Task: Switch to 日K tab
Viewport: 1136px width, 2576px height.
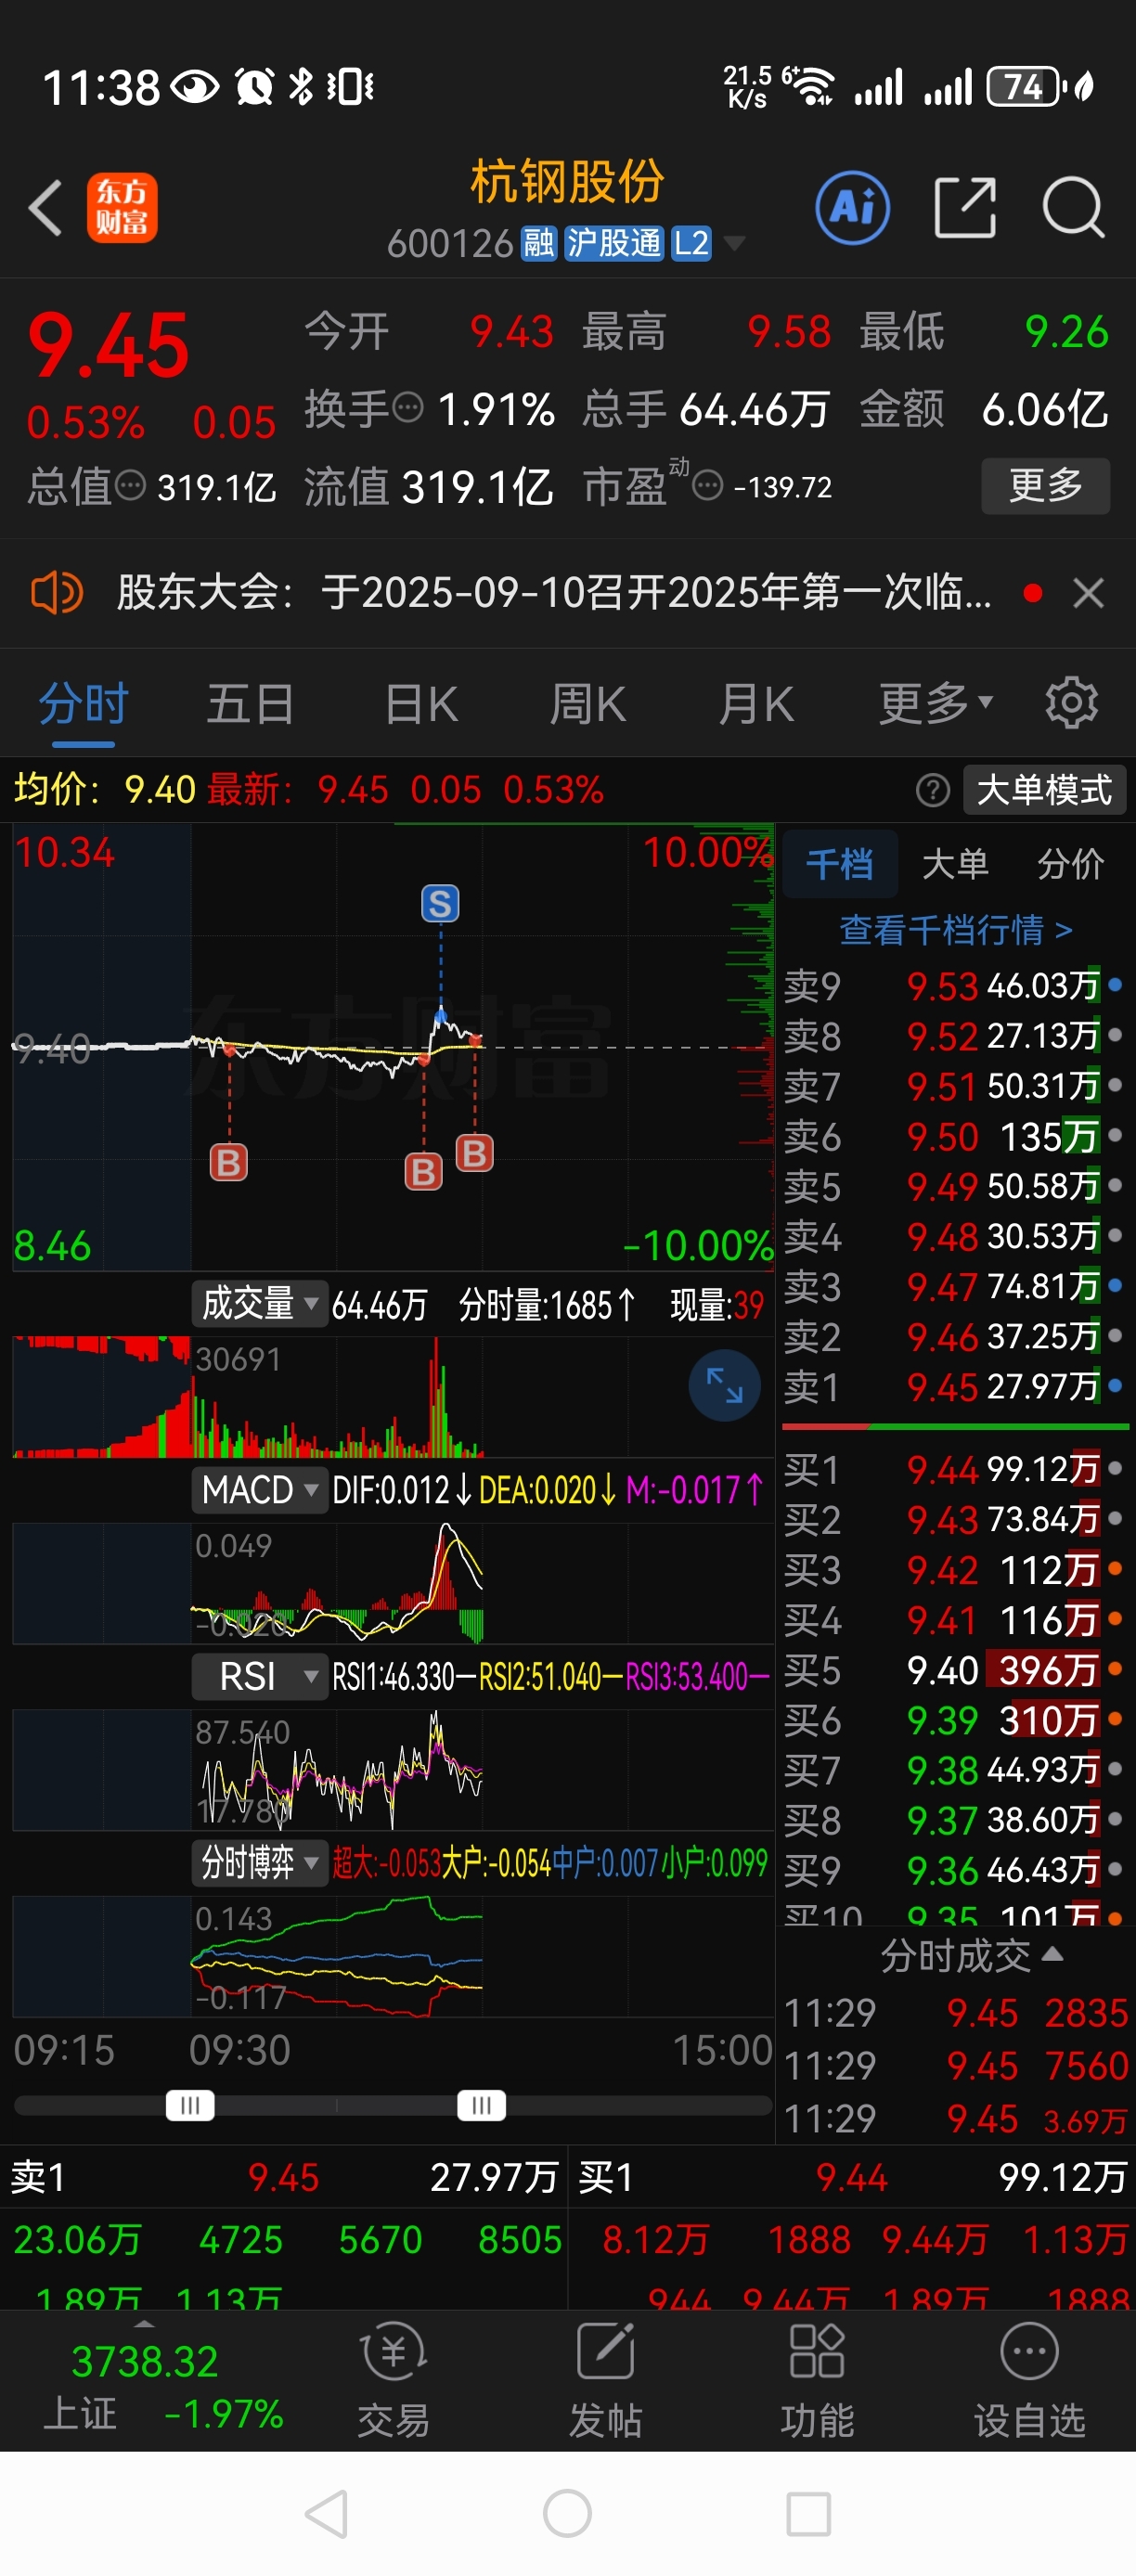Action: tap(421, 703)
